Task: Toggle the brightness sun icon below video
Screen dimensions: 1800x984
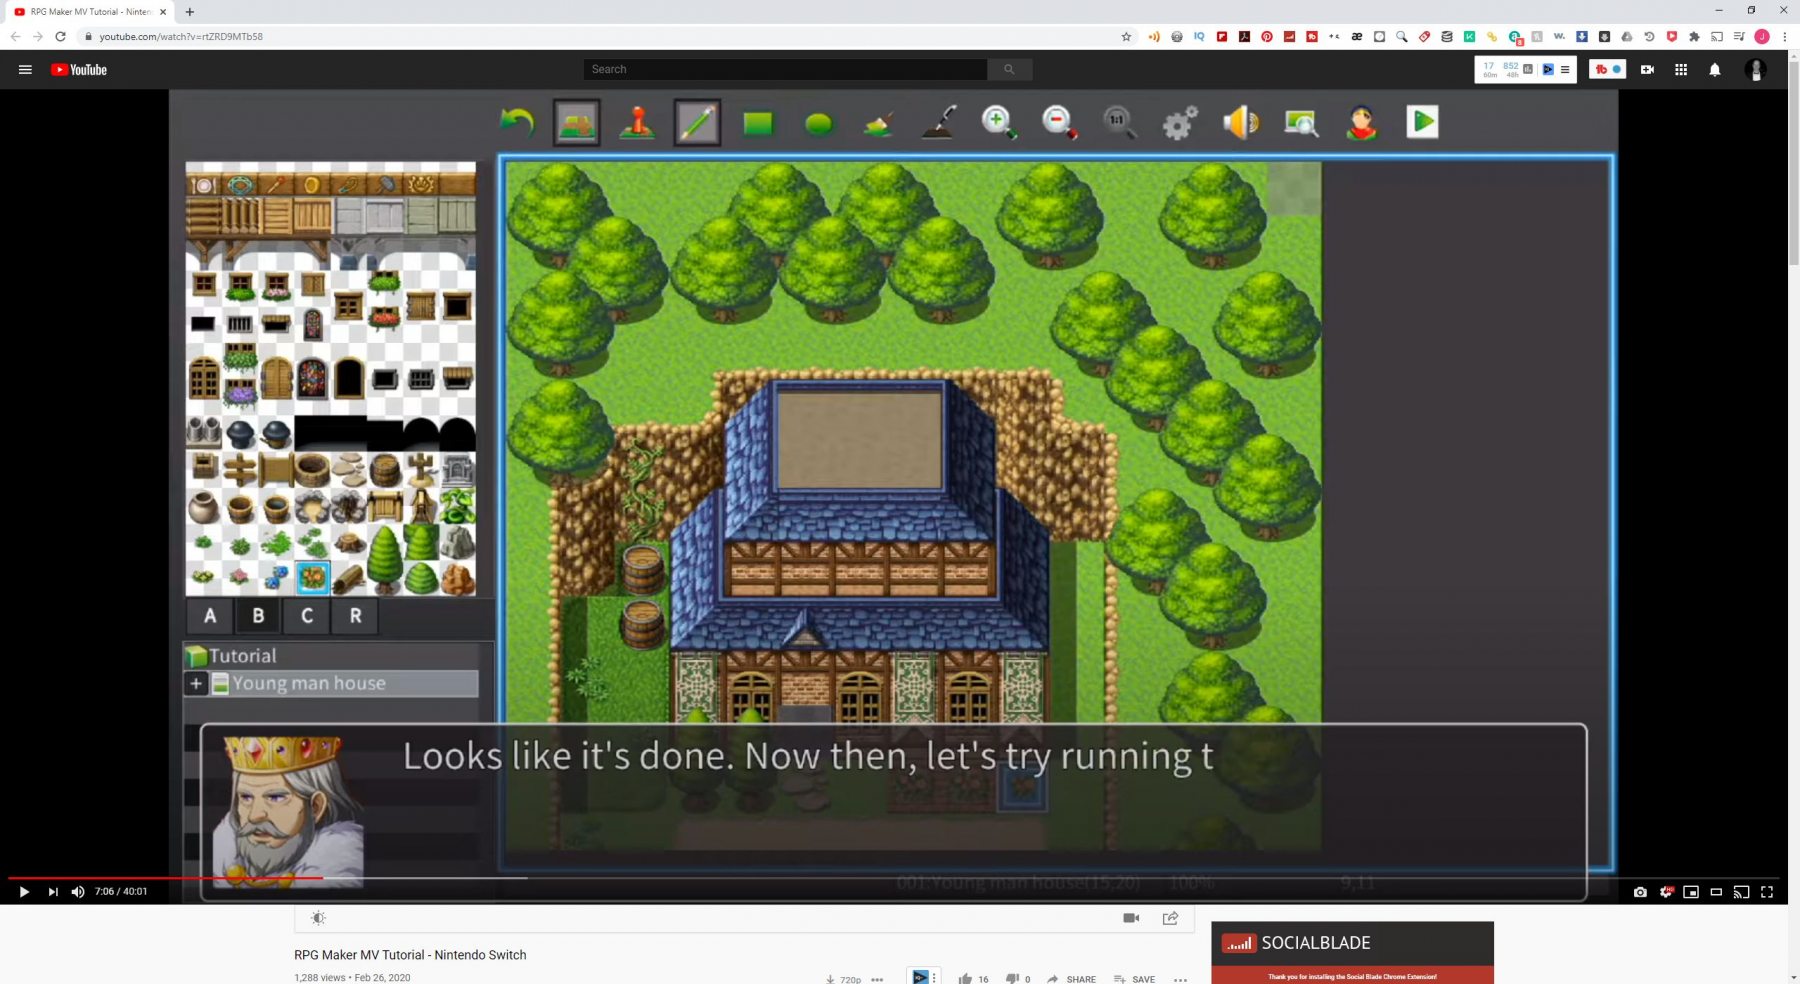Action: click(318, 918)
